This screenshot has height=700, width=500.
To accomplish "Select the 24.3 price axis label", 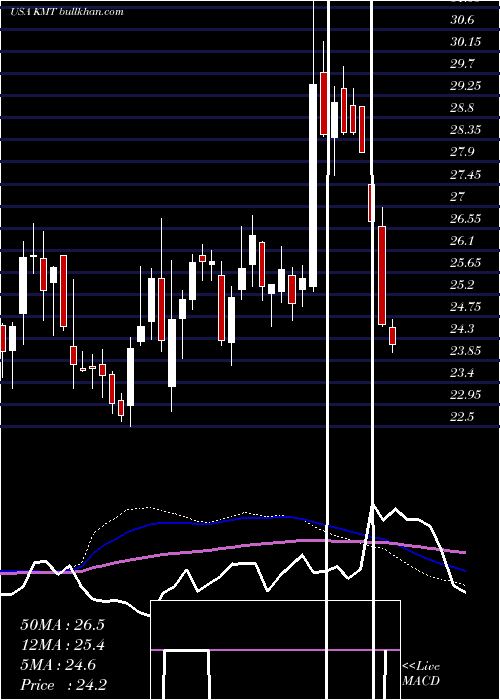I will tap(462, 329).
